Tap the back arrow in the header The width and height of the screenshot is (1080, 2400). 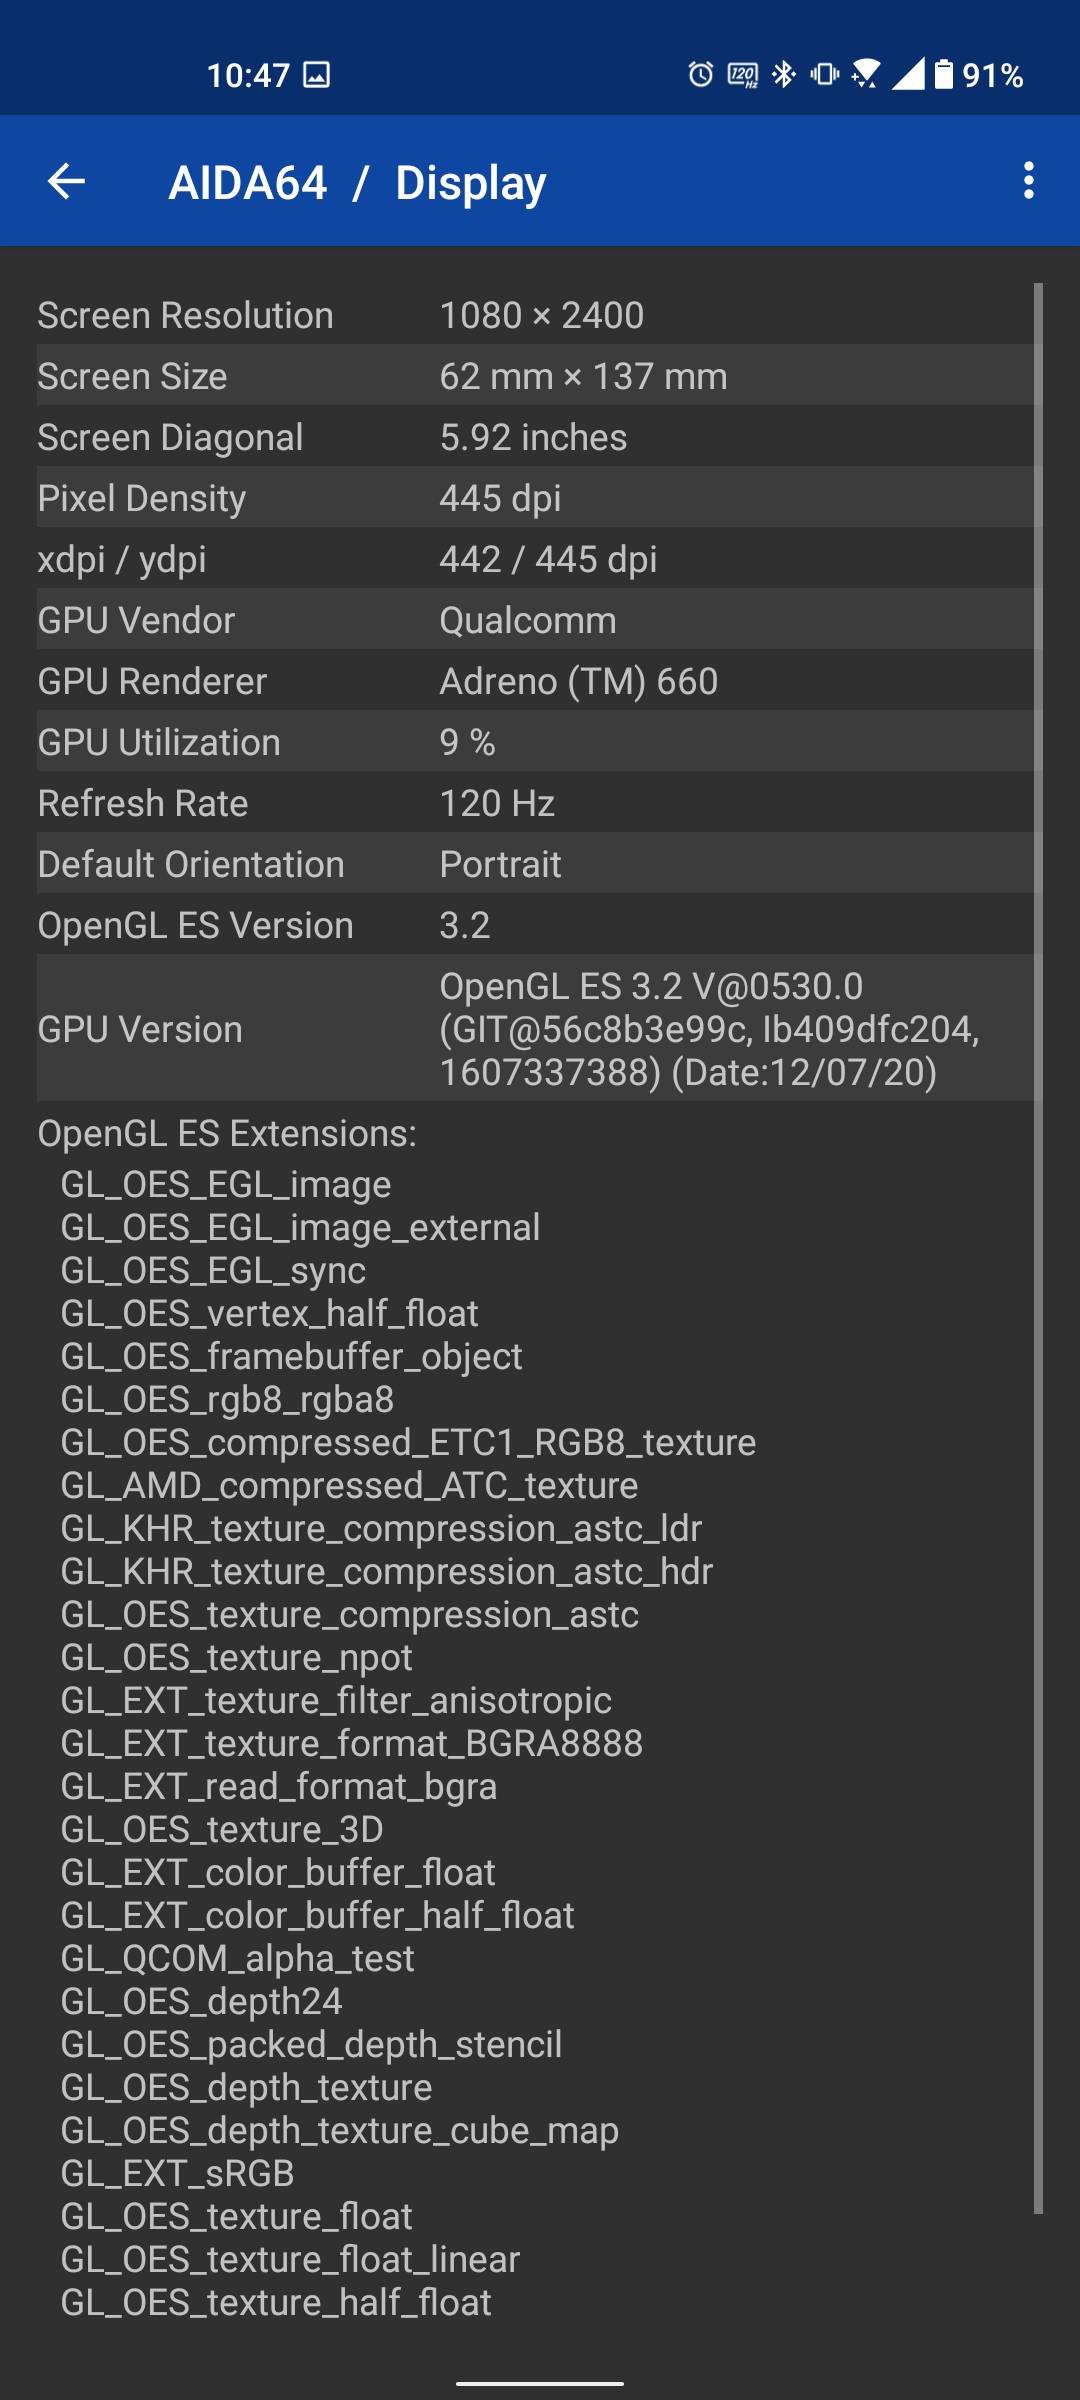click(67, 181)
